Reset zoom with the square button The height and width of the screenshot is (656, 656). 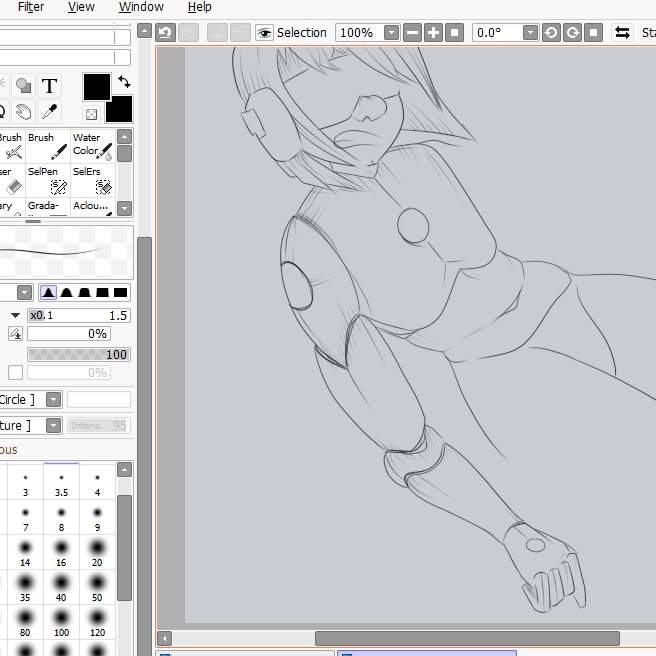[x=455, y=33]
